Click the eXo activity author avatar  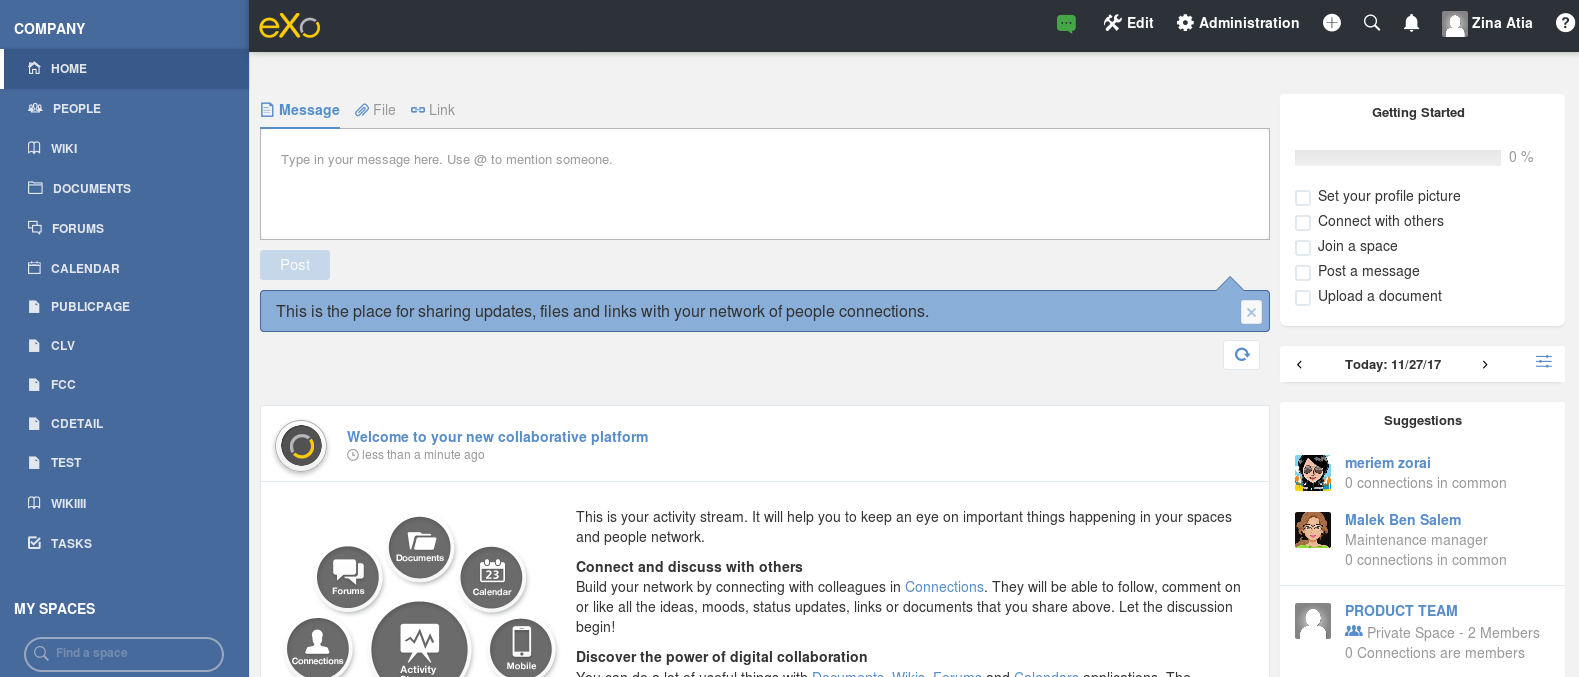click(x=302, y=446)
